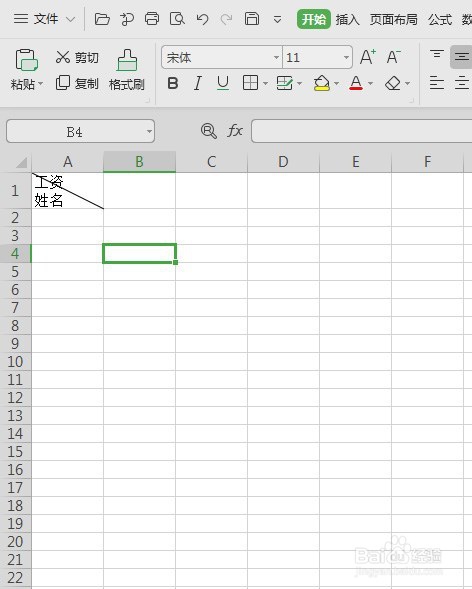Select row 4 header
Viewport: 472px width, 589px height.
coord(15,254)
